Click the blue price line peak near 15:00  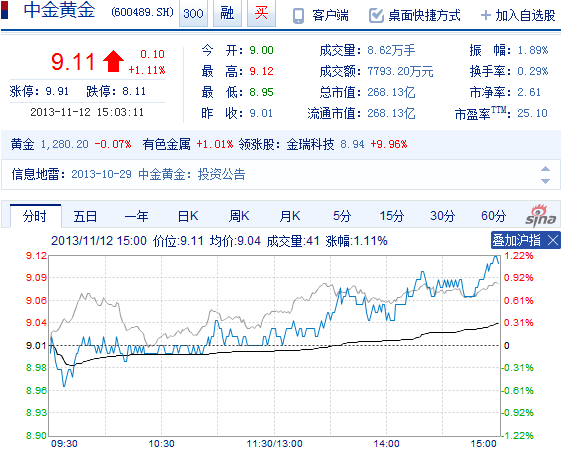tap(496, 256)
